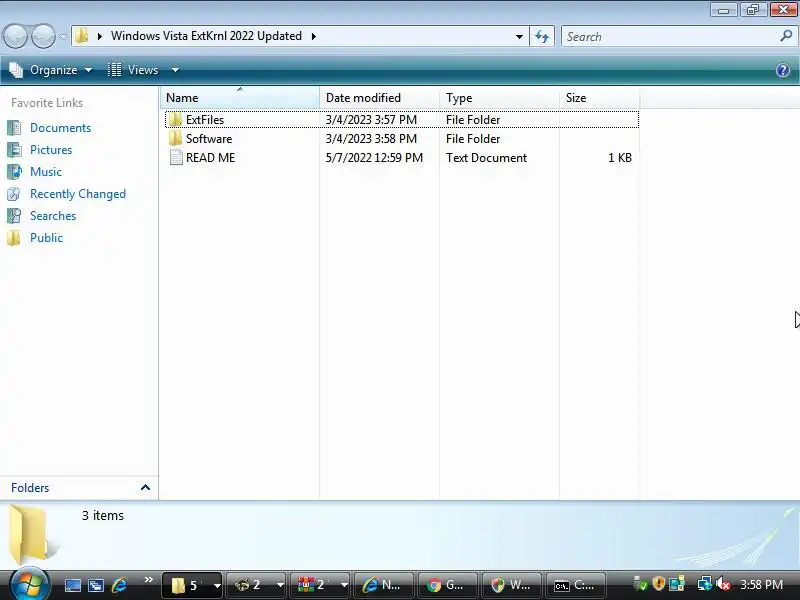Click the Software folder icon
The width and height of the screenshot is (800, 600).
(176, 139)
